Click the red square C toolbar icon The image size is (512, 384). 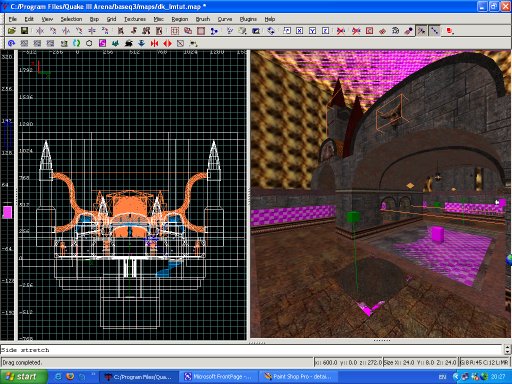click(369, 31)
